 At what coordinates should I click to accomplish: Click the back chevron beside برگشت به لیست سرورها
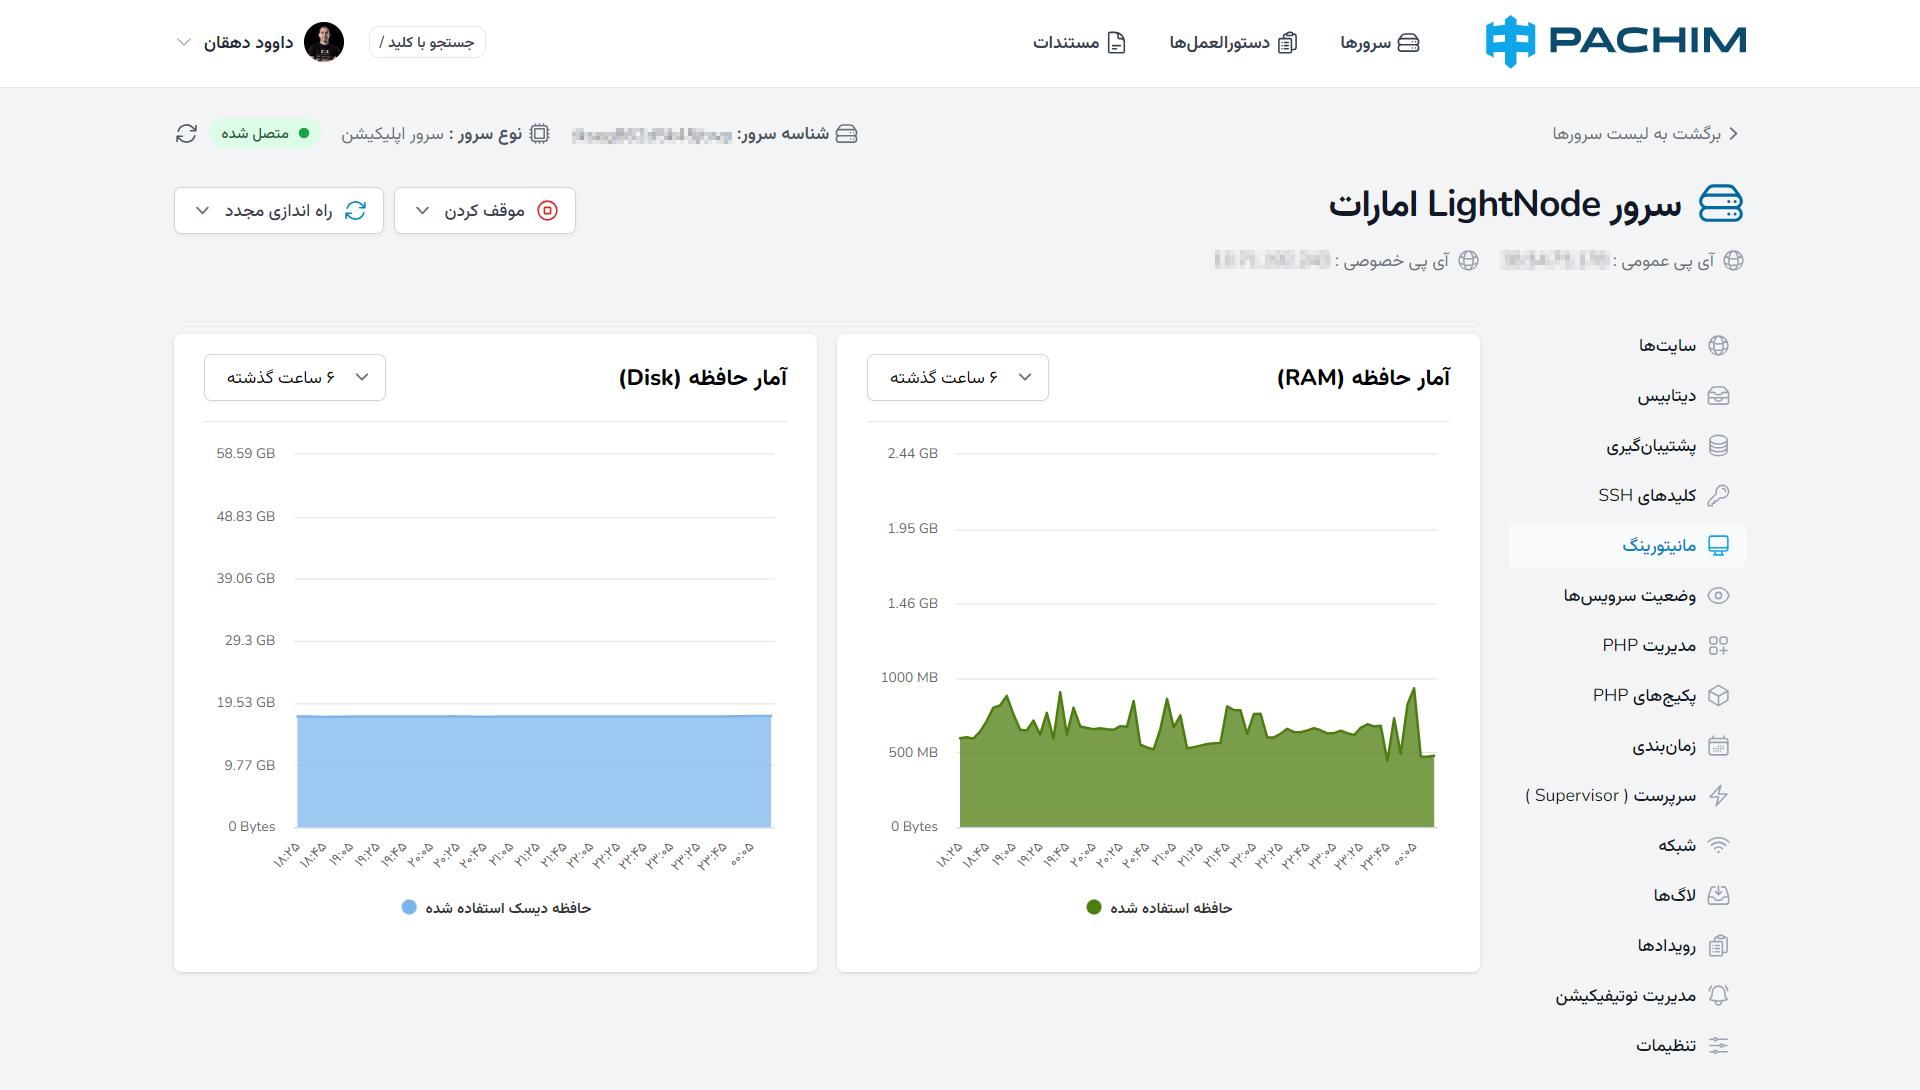coord(1734,133)
